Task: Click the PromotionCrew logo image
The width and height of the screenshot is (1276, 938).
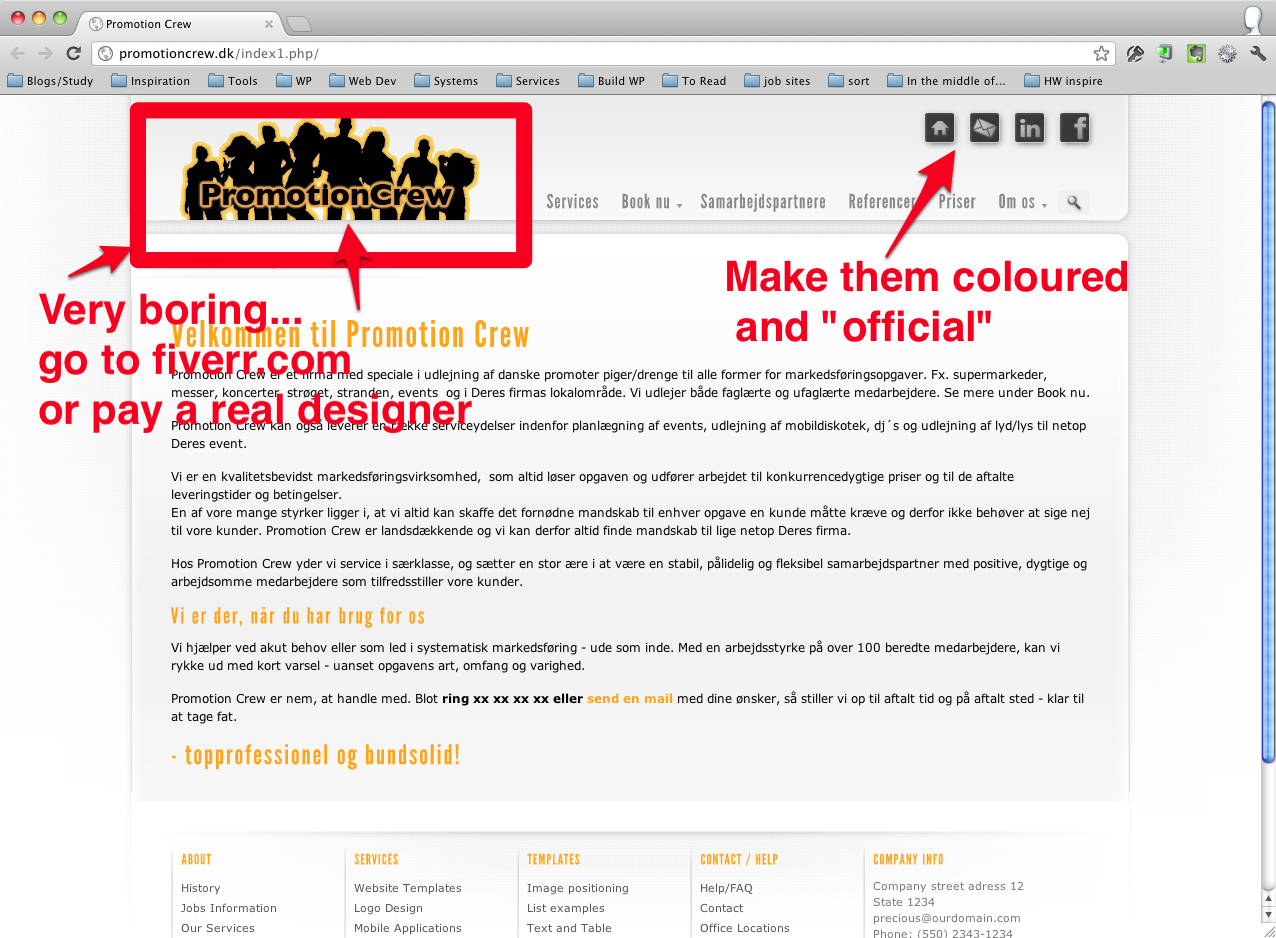Action: coord(331,170)
